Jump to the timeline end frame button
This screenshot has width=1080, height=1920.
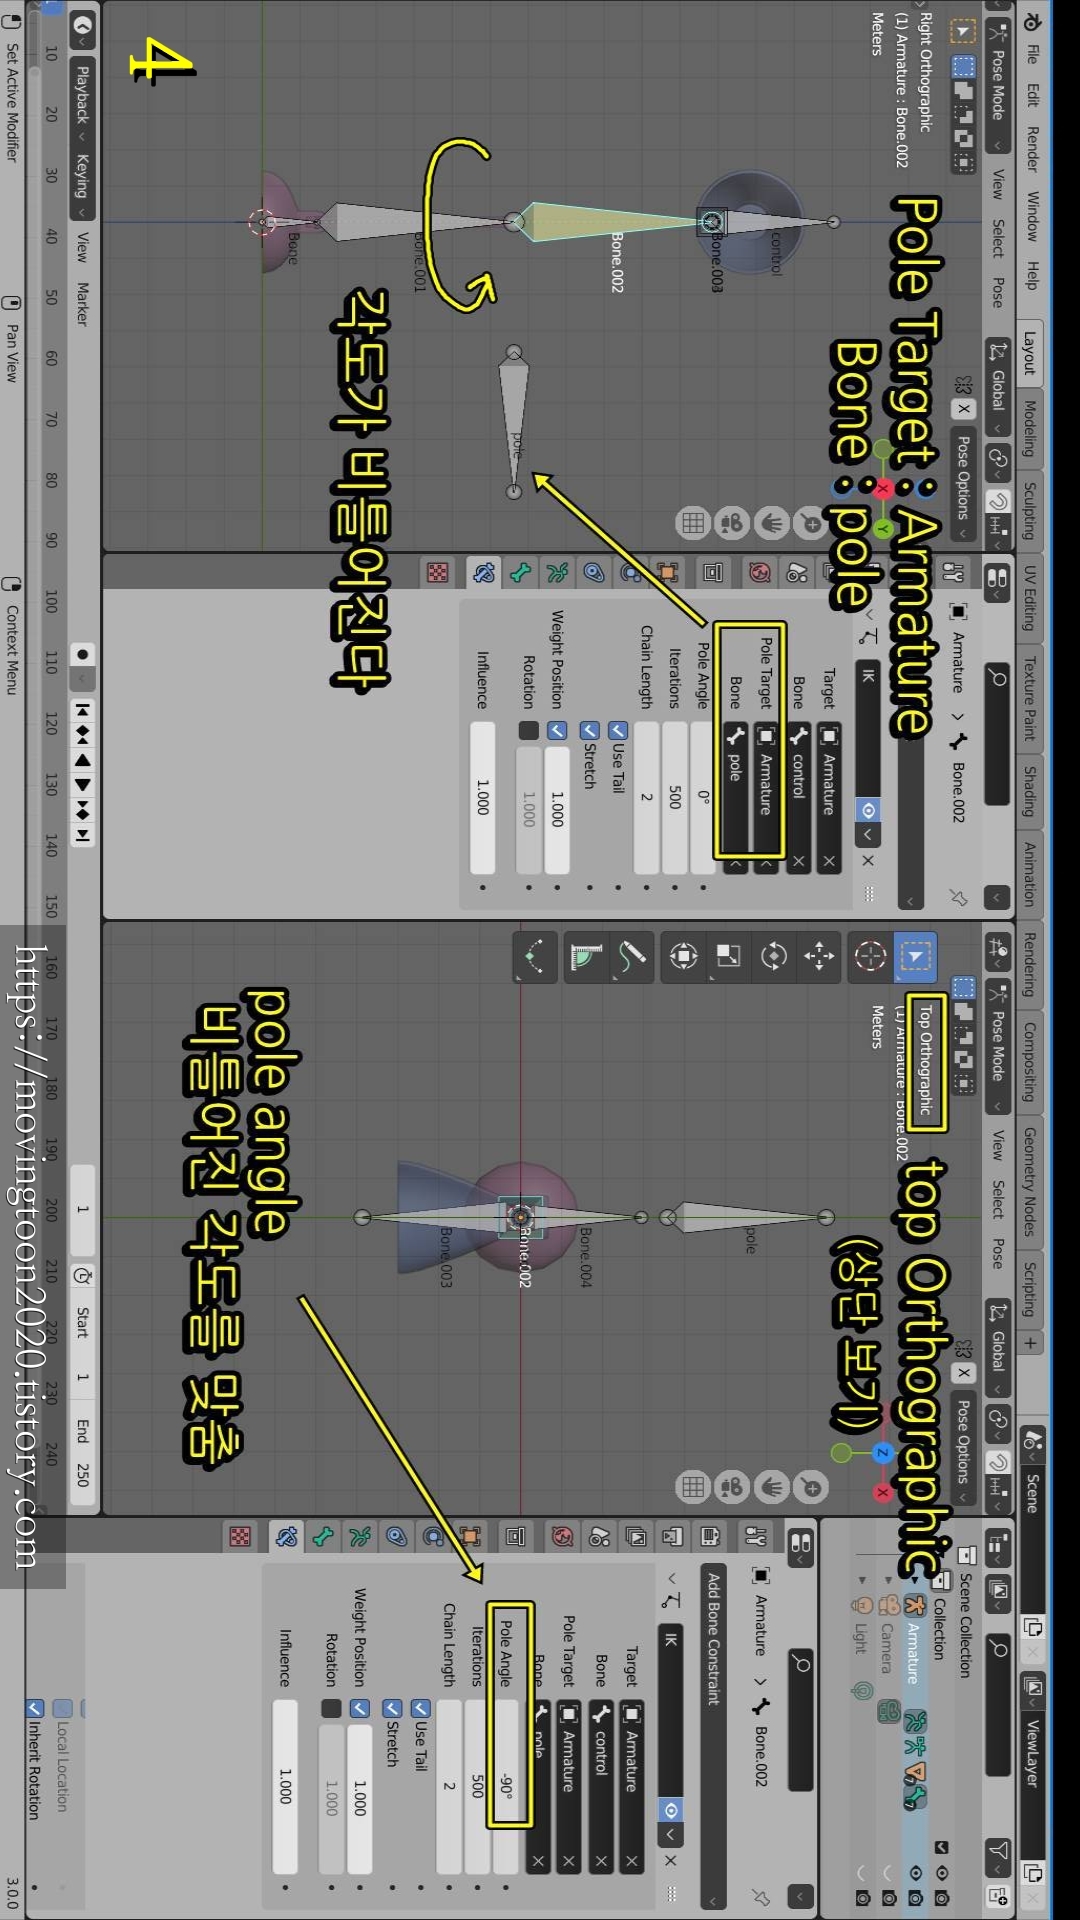pyautogui.click(x=83, y=835)
